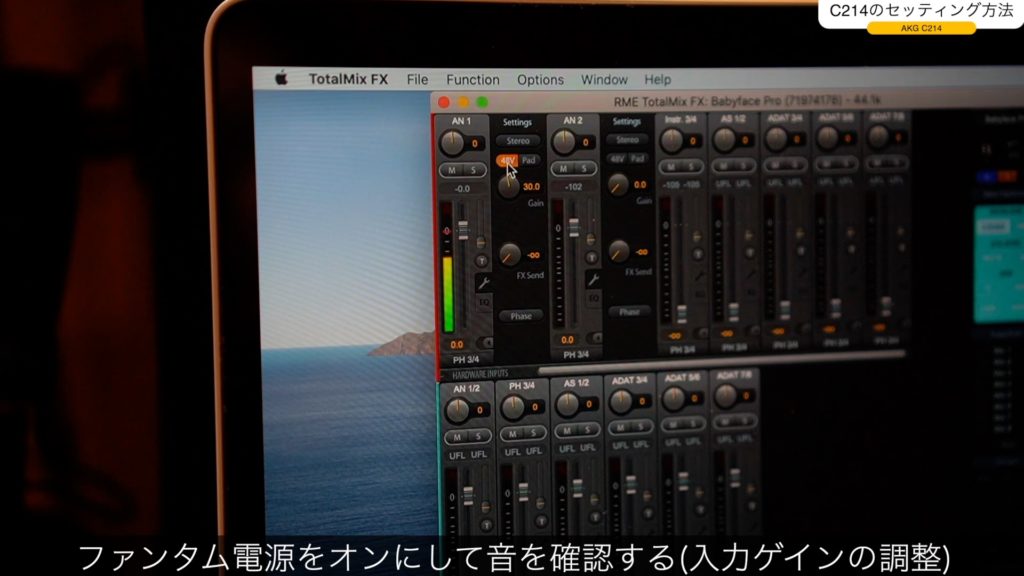The image size is (1024, 576).
Task: Toggle Stereo mode in AN 1 settings
Action: (518, 141)
